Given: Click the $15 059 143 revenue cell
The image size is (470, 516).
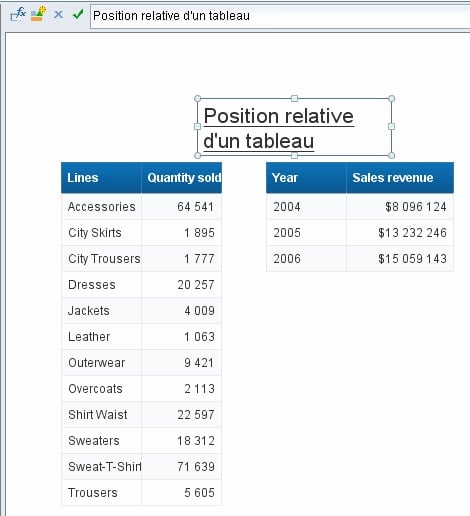Looking at the screenshot, I should (x=400, y=259).
